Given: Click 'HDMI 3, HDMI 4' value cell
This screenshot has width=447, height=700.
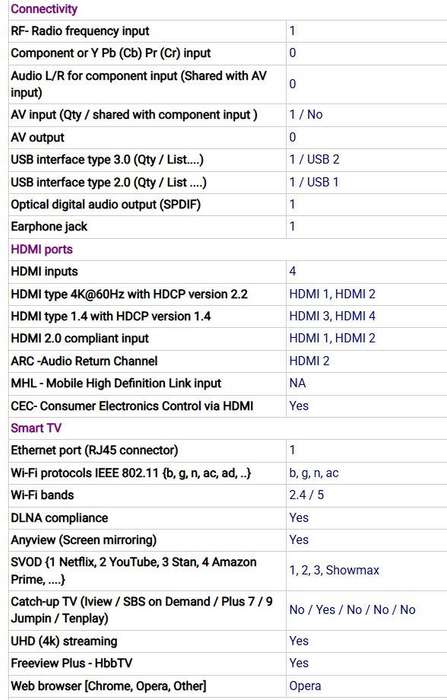Looking at the screenshot, I should (x=332, y=316).
